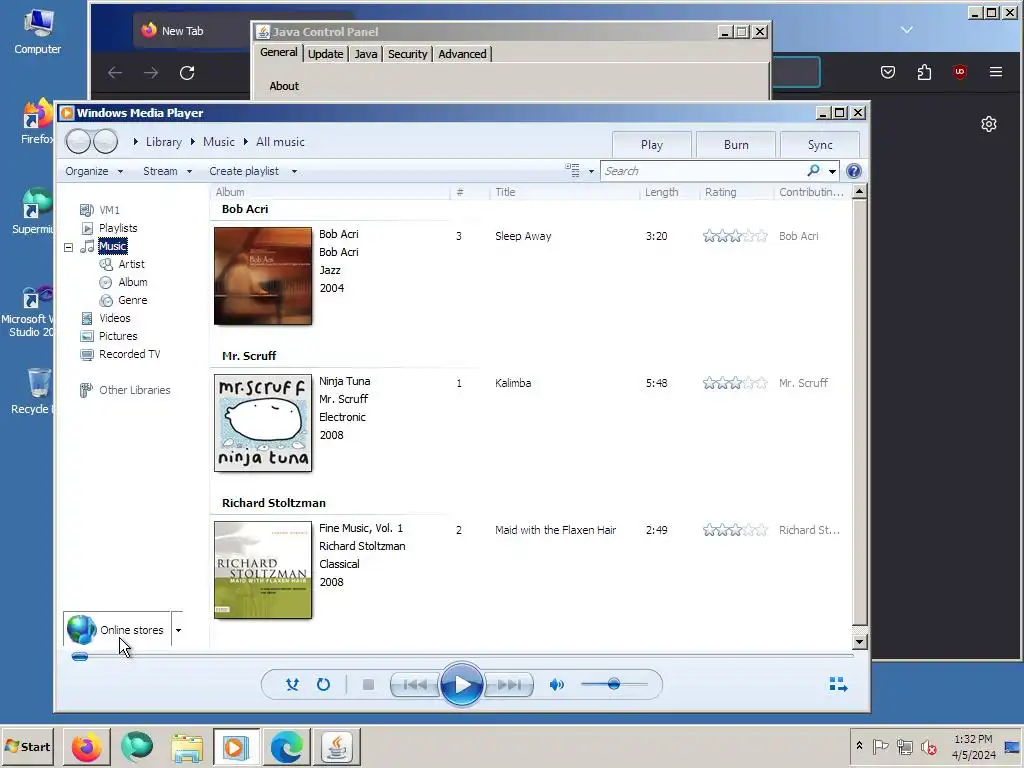Click the search magnifier icon
The width and height of the screenshot is (1024, 768).
[814, 170]
